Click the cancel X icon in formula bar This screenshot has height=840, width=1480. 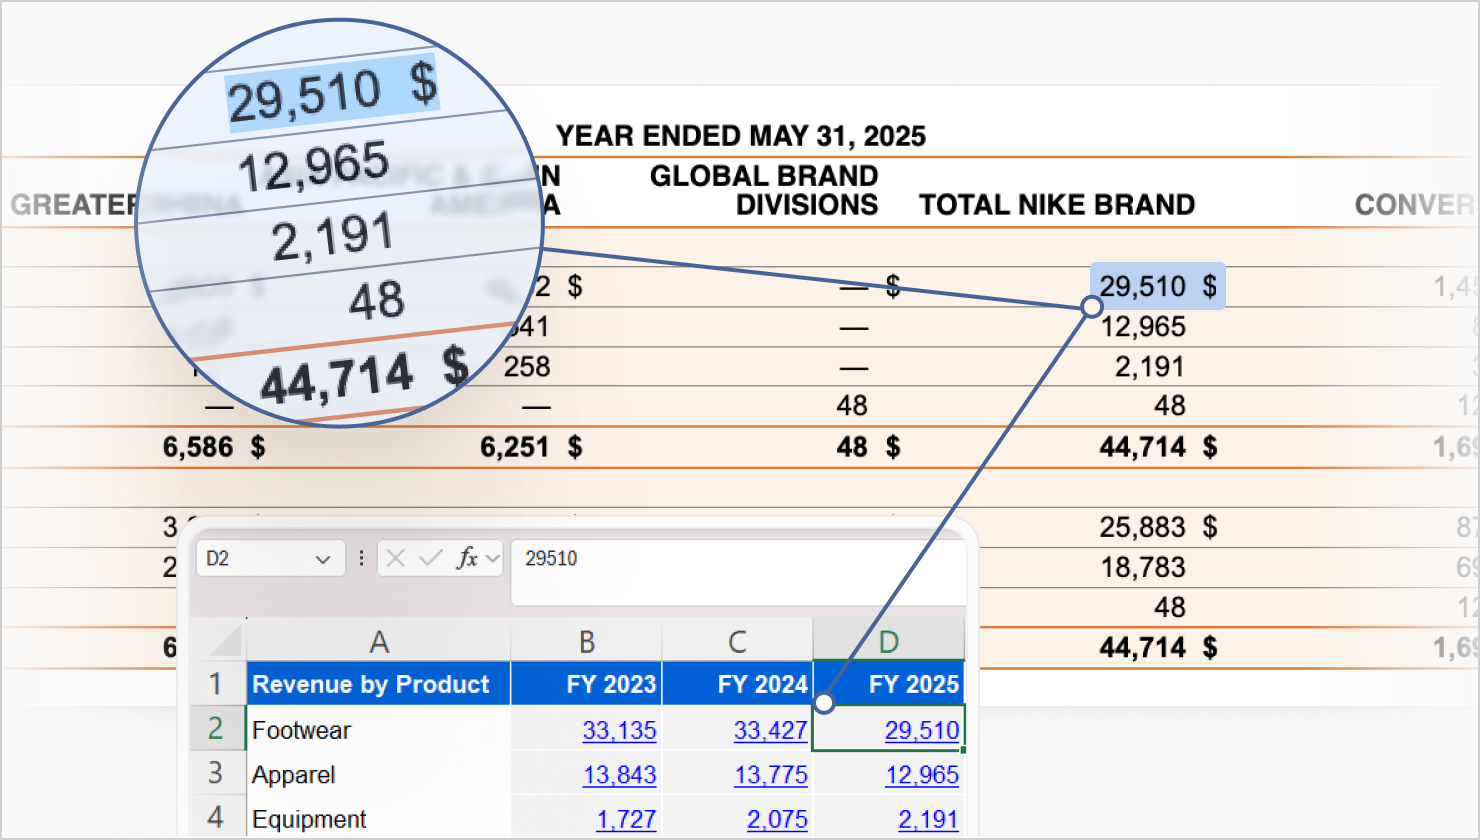[x=396, y=558]
